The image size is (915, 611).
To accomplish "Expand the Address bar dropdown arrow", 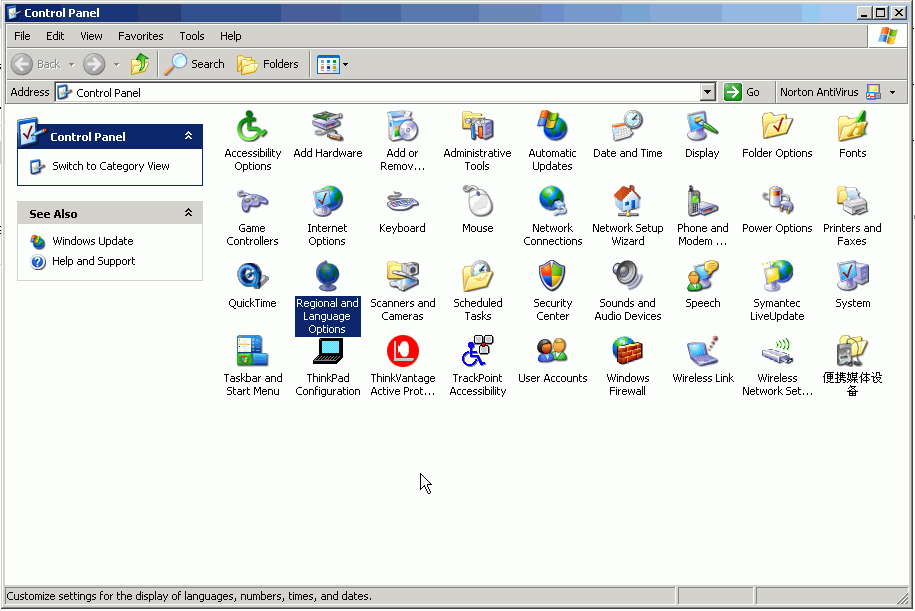I will pos(708,92).
